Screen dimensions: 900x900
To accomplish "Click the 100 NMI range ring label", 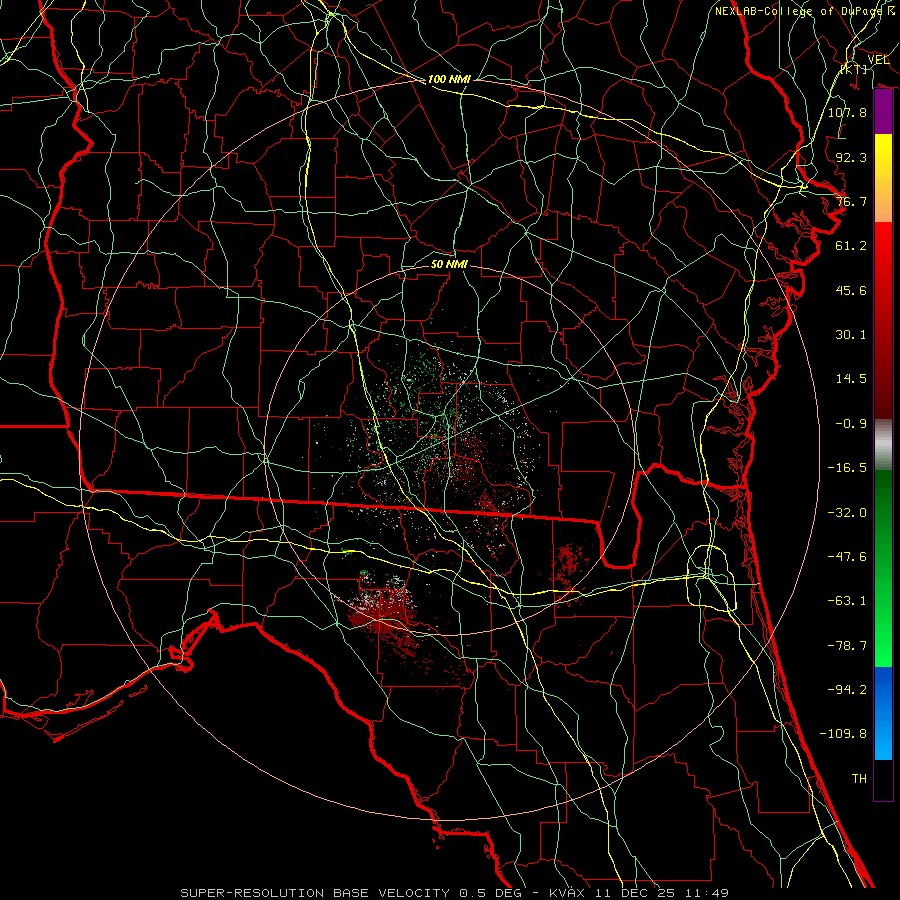I will click(449, 79).
